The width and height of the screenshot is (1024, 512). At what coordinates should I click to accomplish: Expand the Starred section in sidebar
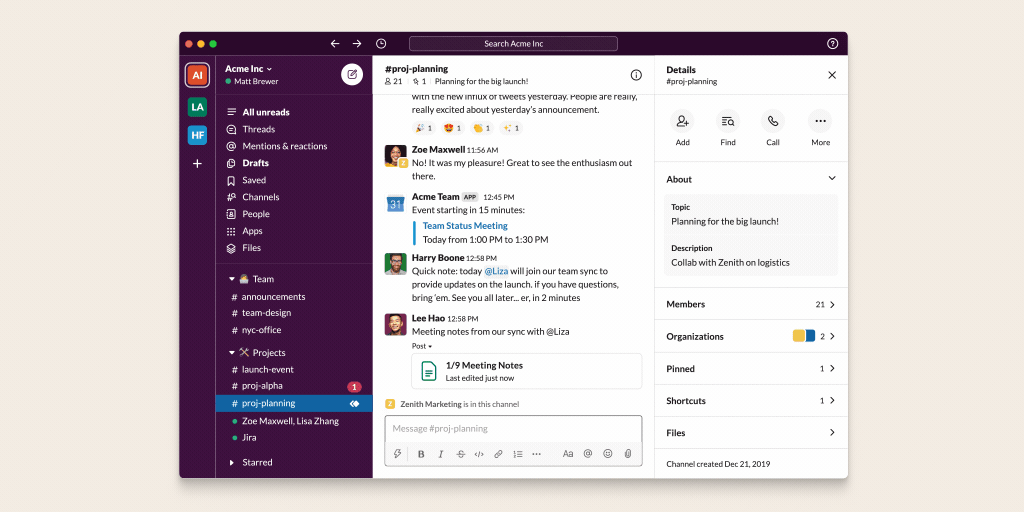click(232, 463)
